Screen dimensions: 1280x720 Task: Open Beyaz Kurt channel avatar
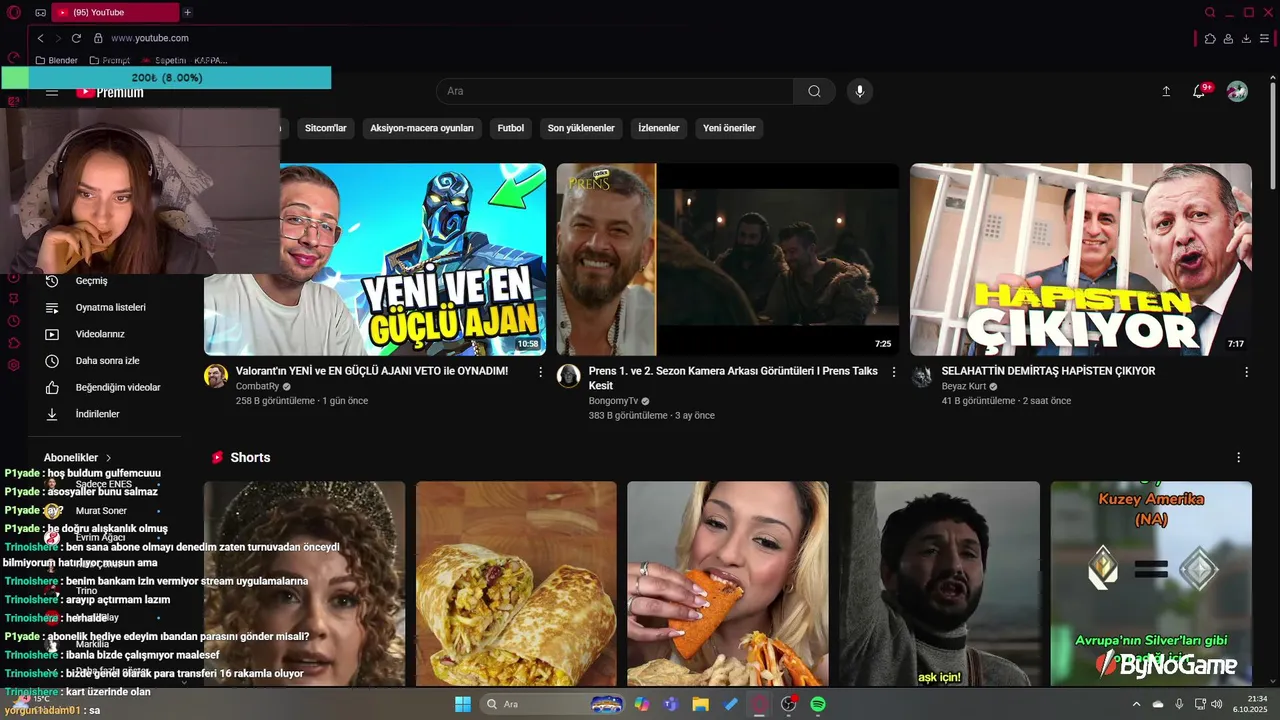click(x=922, y=376)
